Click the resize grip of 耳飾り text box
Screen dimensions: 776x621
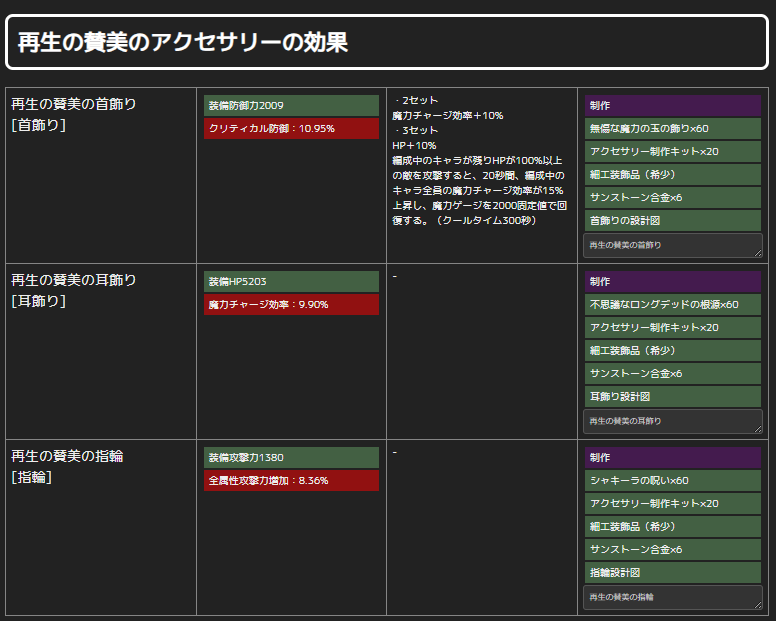[758, 430]
